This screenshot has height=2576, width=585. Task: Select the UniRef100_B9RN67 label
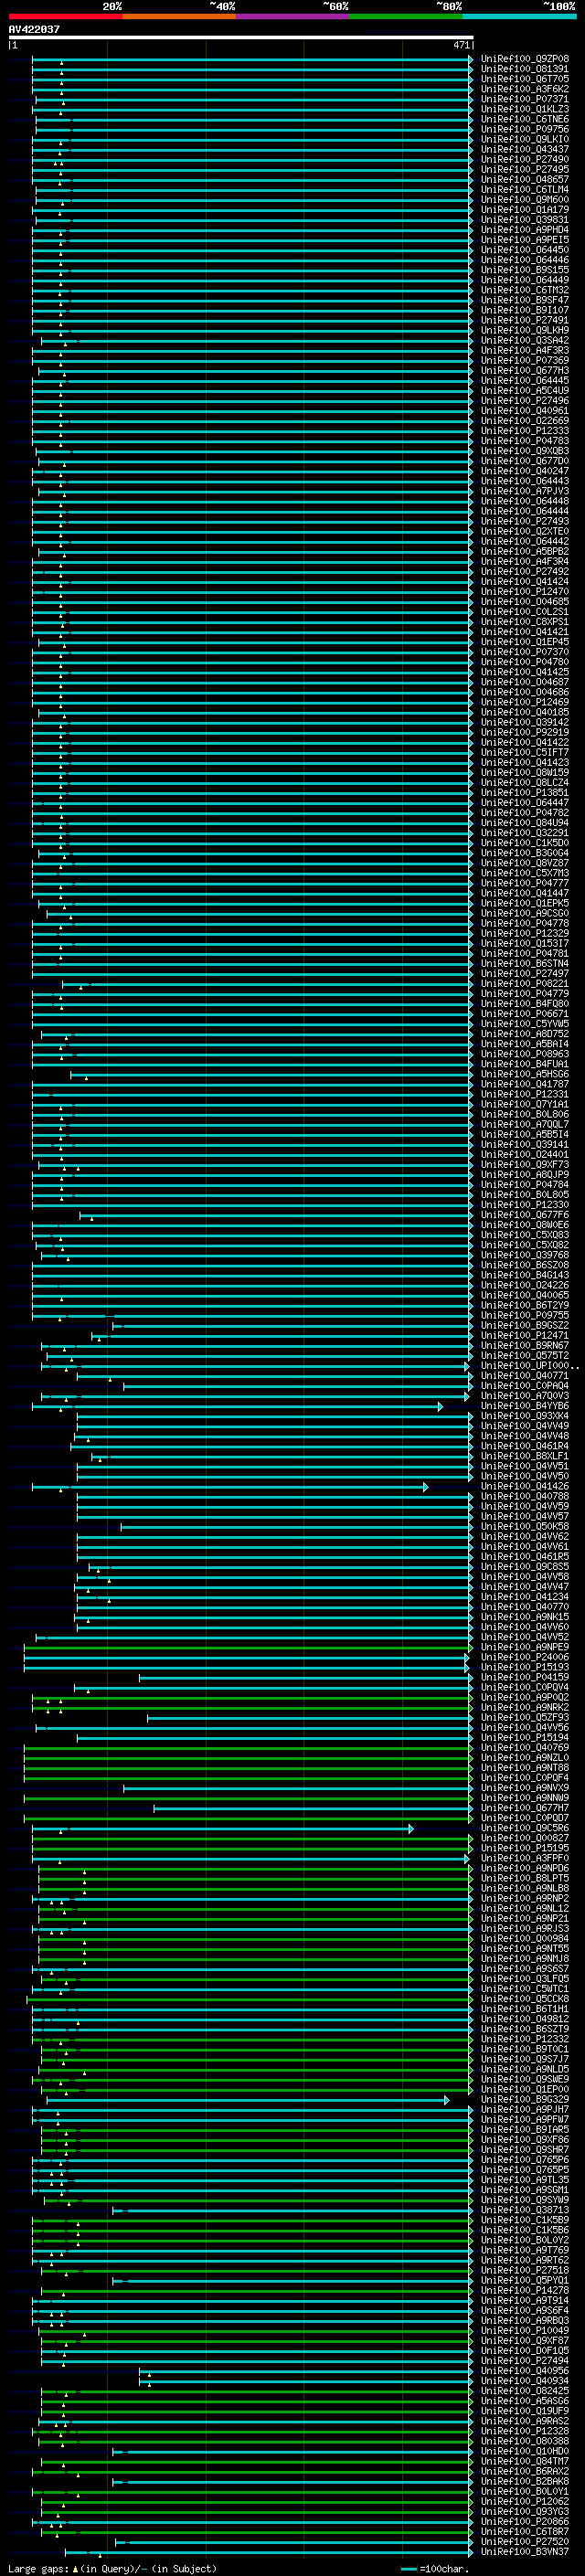(x=525, y=1345)
